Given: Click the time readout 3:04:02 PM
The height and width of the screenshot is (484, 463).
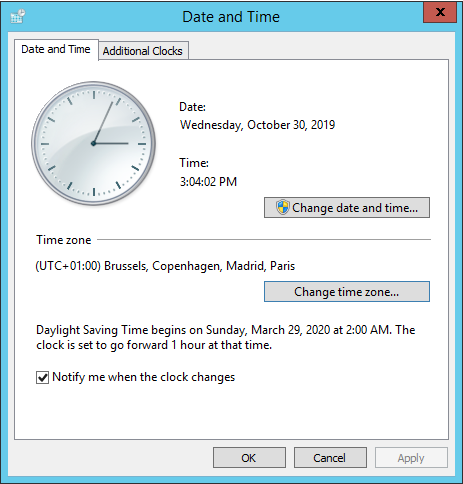Looking at the screenshot, I should pos(208,182).
